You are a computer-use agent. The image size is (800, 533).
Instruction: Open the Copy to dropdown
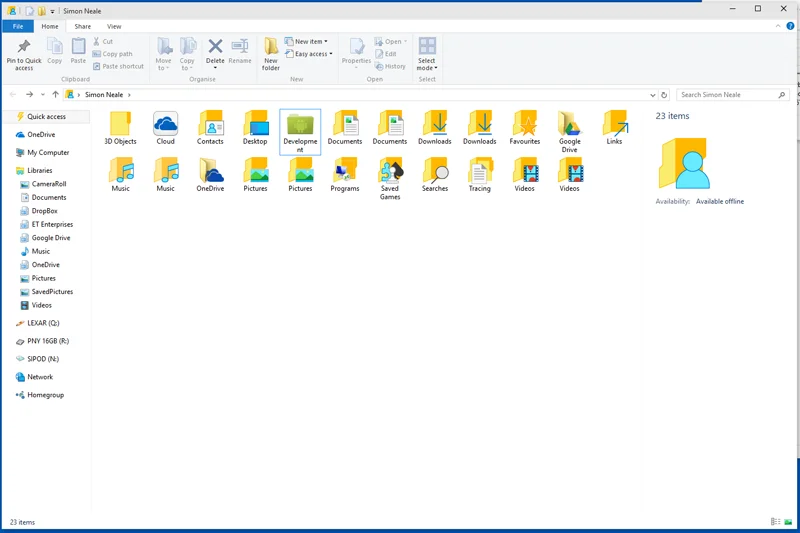point(187,54)
